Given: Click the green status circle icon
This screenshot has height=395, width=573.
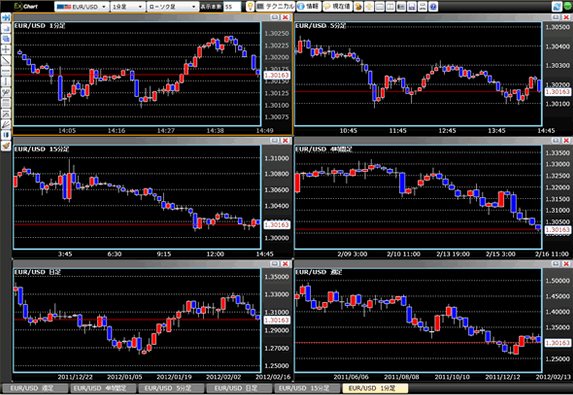Looking at the screenshot, I should [x=567, y=7].
